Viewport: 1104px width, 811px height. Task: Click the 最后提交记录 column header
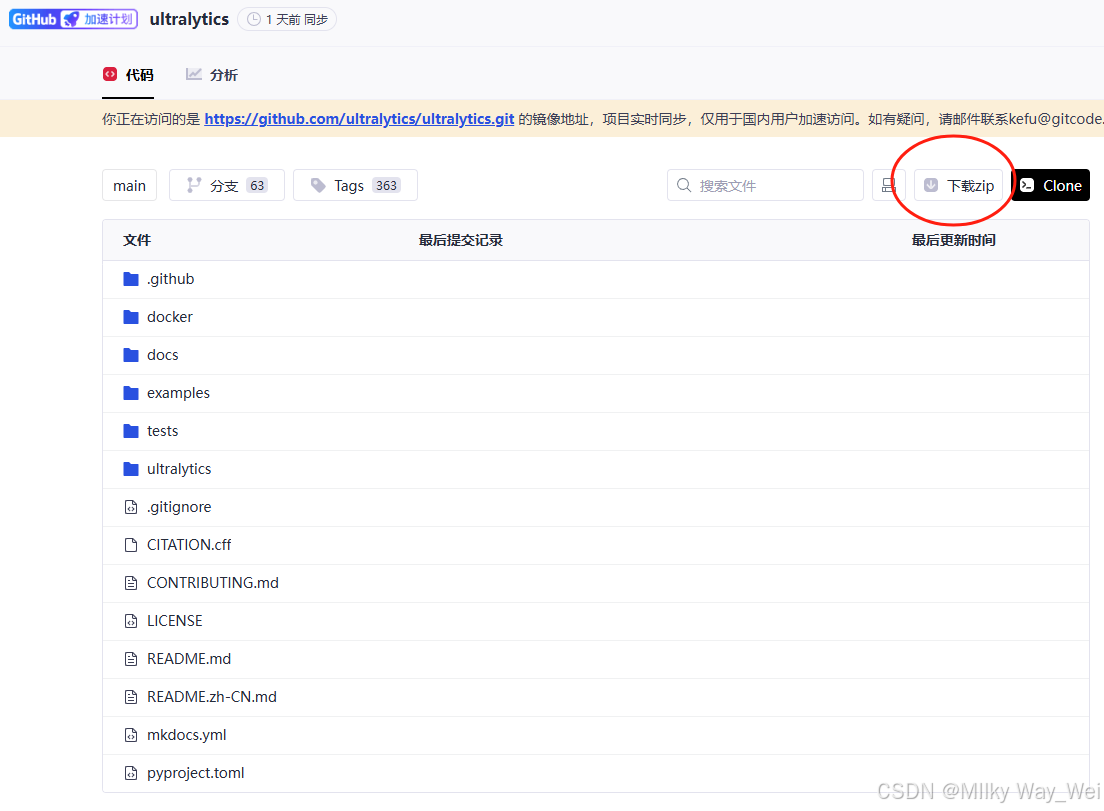click(x=460, y=240)
